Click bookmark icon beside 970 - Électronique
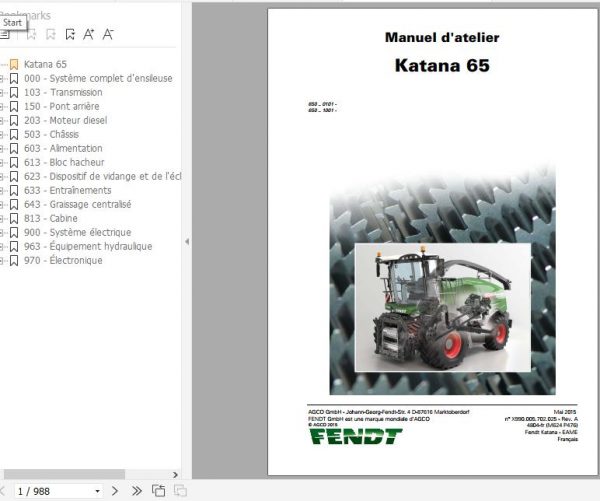 pyautogui.click(x=14, y=260)
